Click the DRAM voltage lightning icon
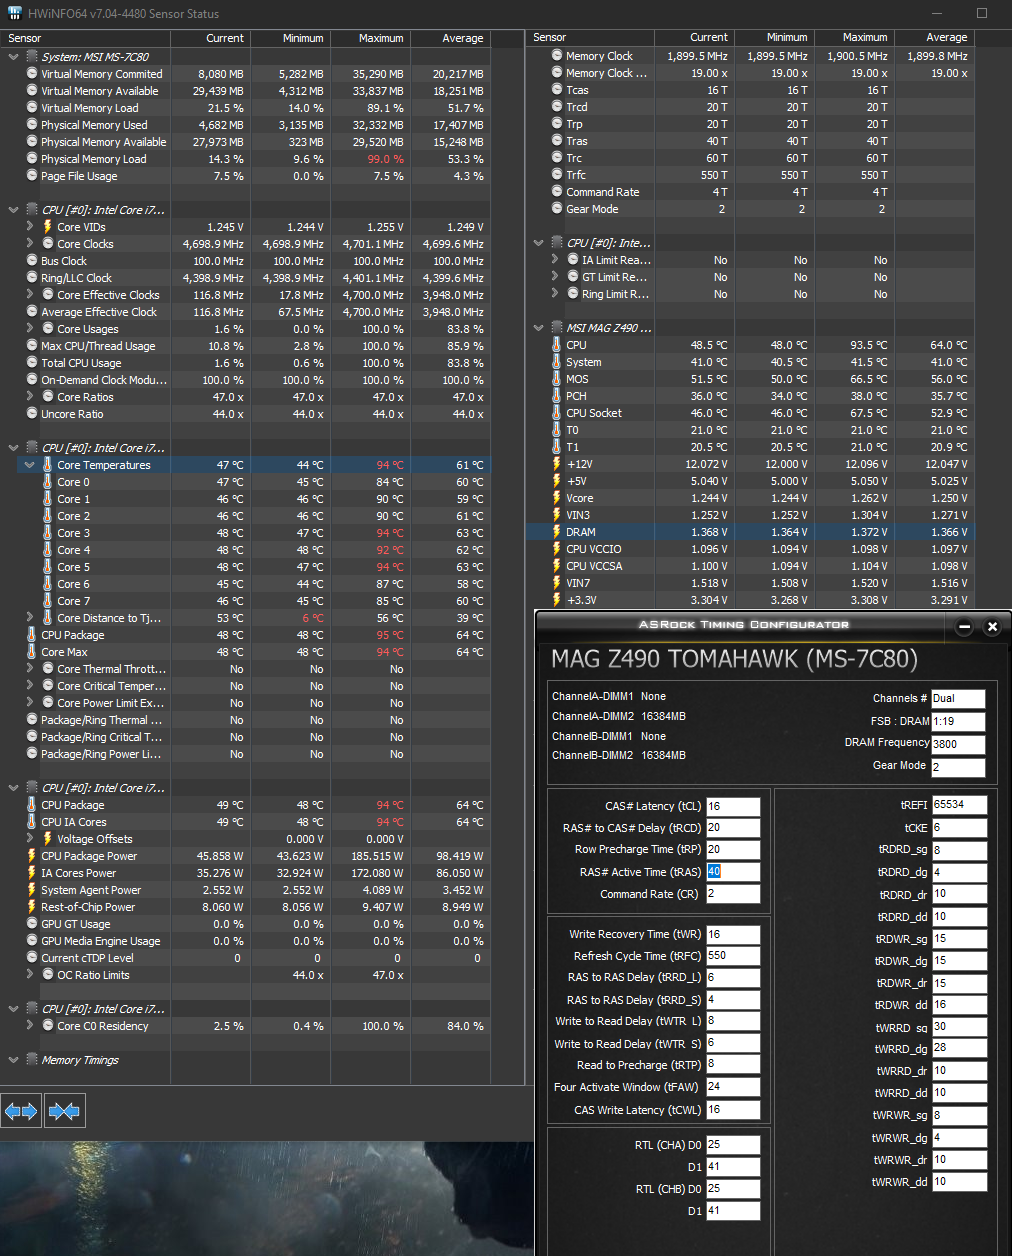 pyautogui.click(x=557, y=532)
